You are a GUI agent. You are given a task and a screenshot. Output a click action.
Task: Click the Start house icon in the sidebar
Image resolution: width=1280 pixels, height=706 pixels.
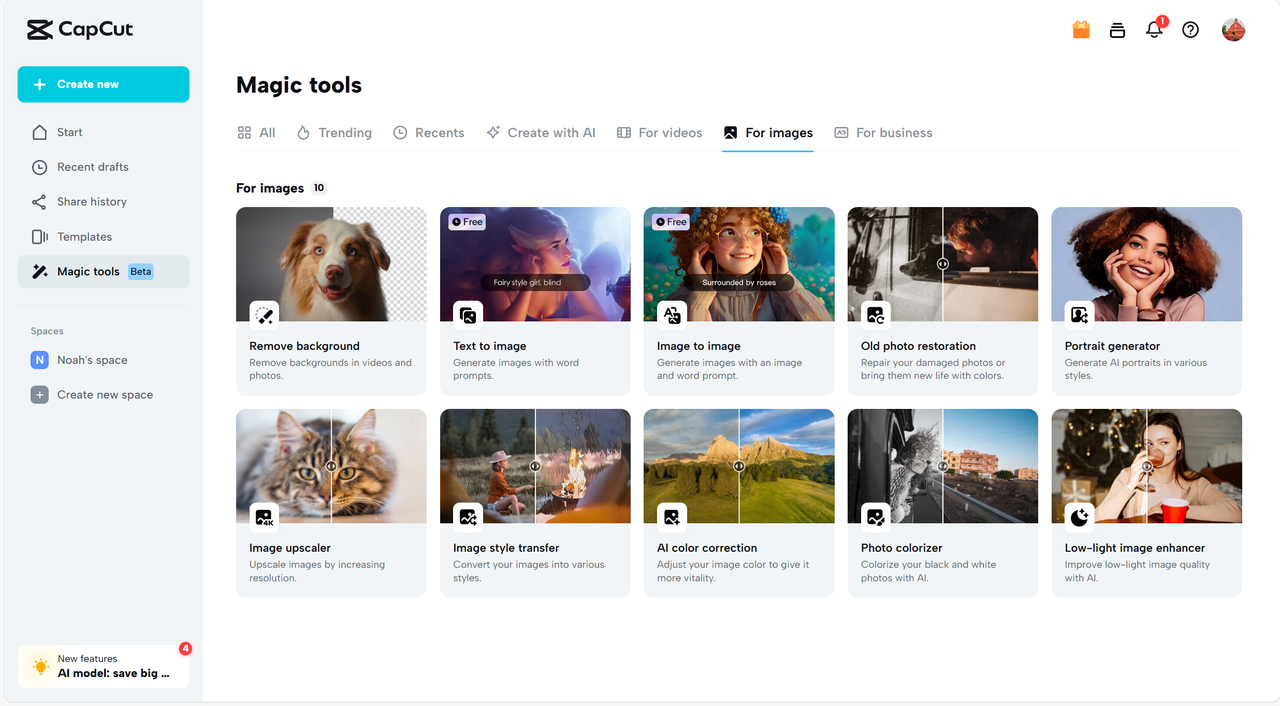pyautogui.click(x=39, y=132)
